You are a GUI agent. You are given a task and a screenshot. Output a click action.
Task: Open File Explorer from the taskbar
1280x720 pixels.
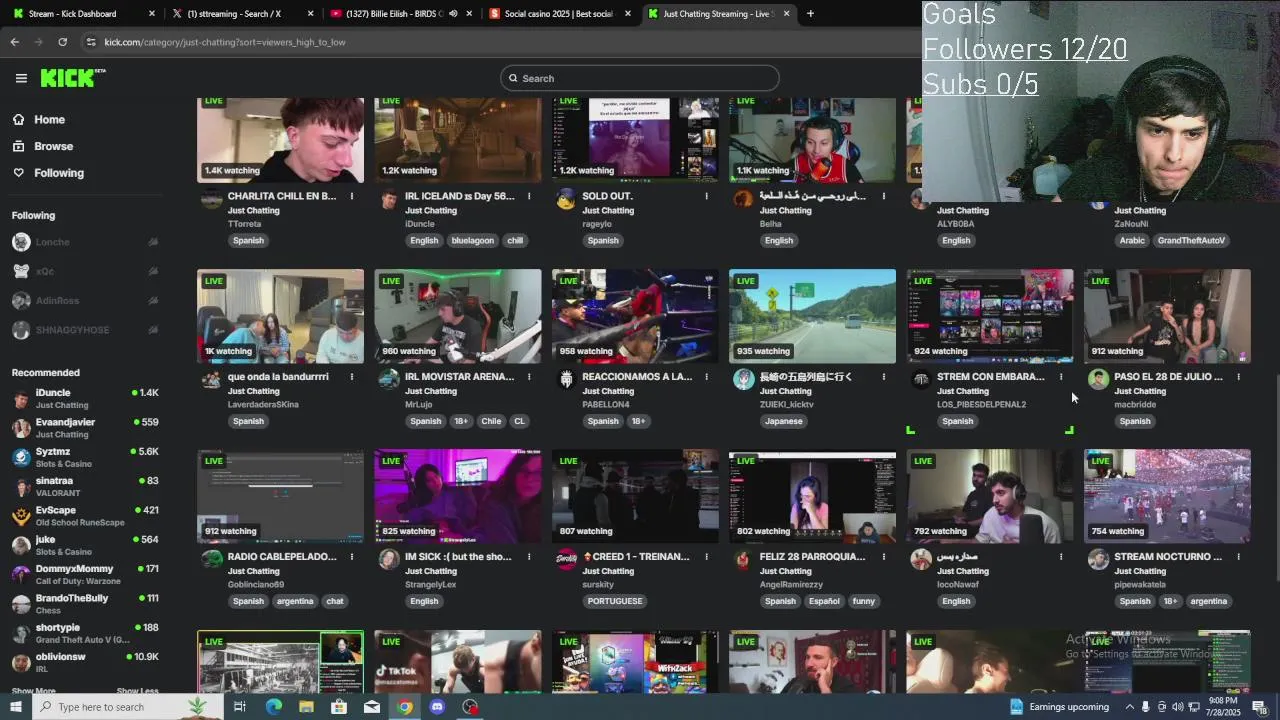[306, 707]
